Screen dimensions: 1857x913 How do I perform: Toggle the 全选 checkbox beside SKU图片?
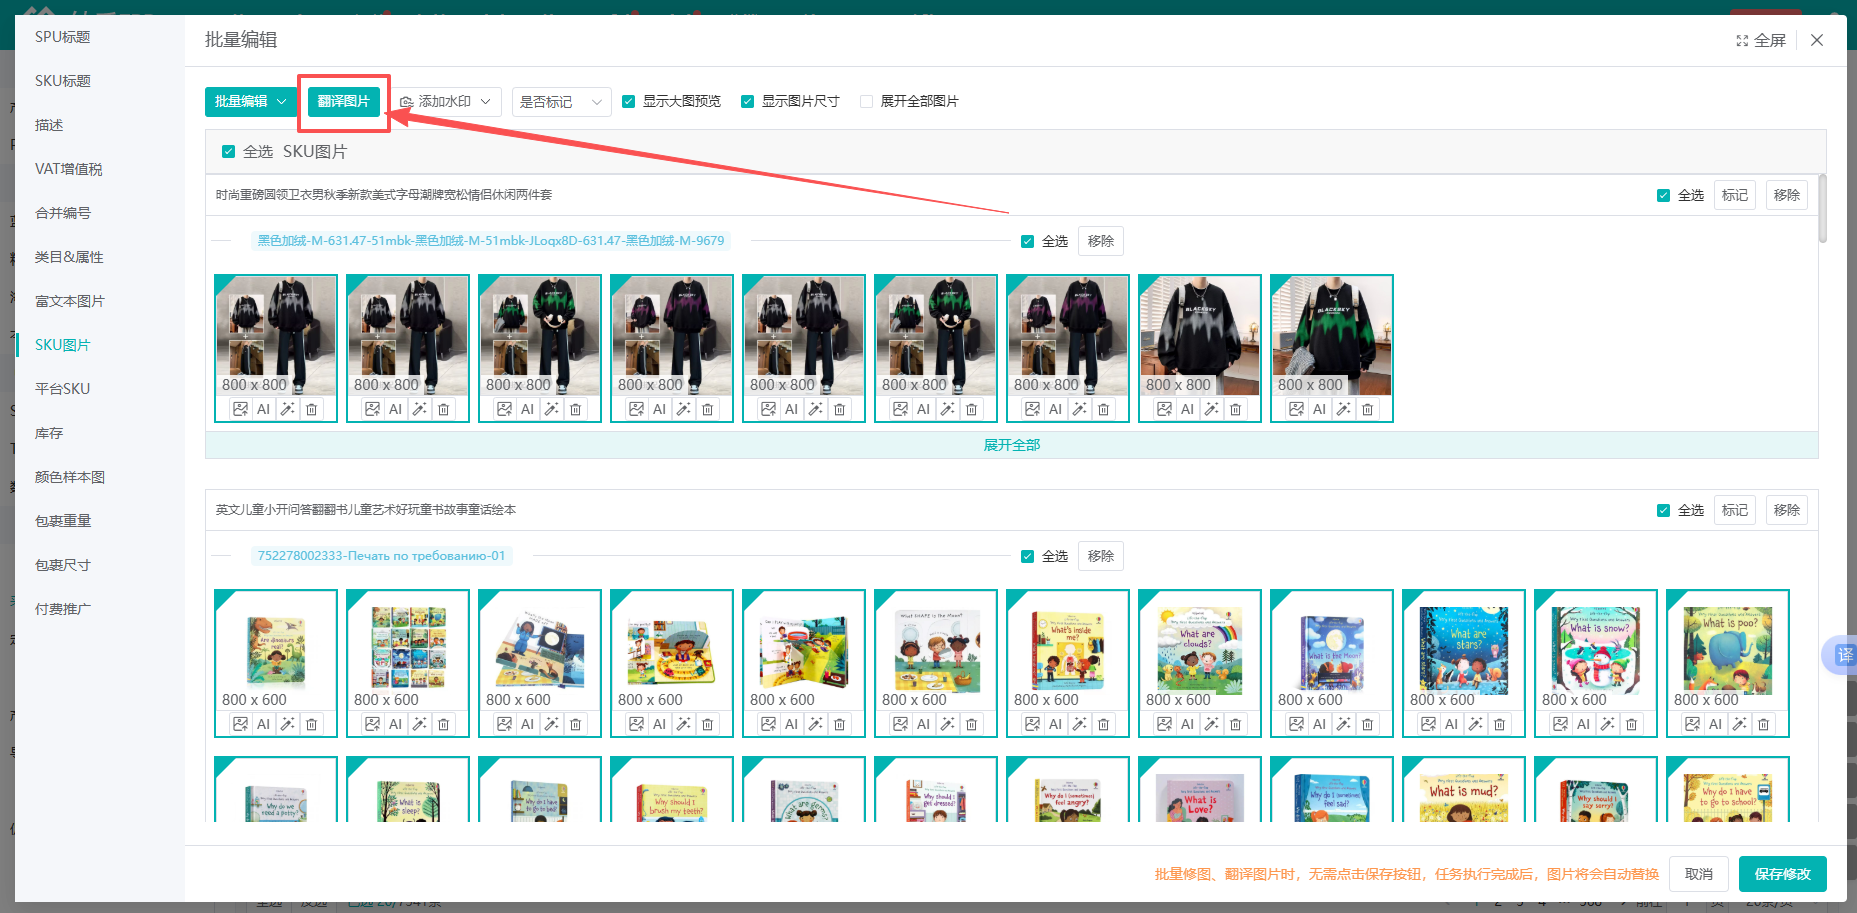[x=228, y=152]
